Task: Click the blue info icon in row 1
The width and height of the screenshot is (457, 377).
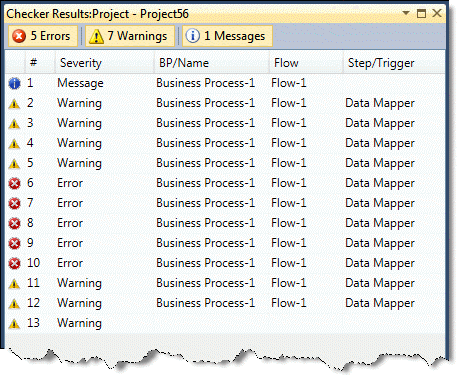Action: [14, 83]
